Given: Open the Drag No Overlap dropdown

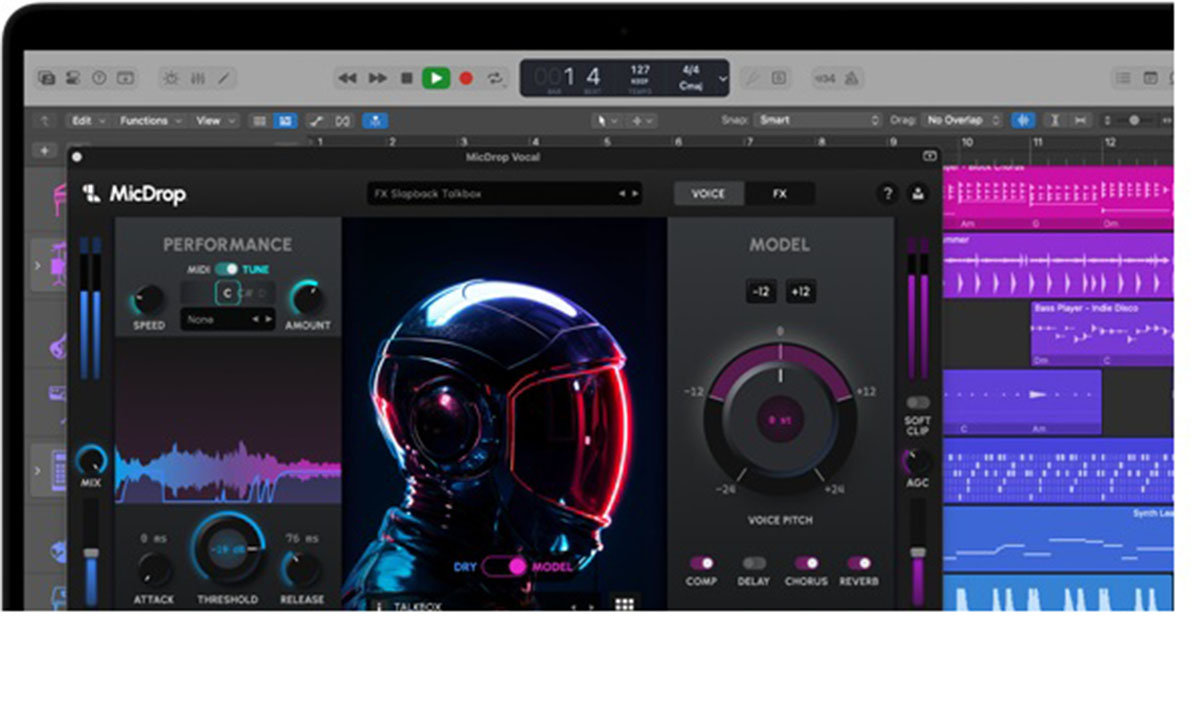Looking at the screenshot, I should point(962,120).
